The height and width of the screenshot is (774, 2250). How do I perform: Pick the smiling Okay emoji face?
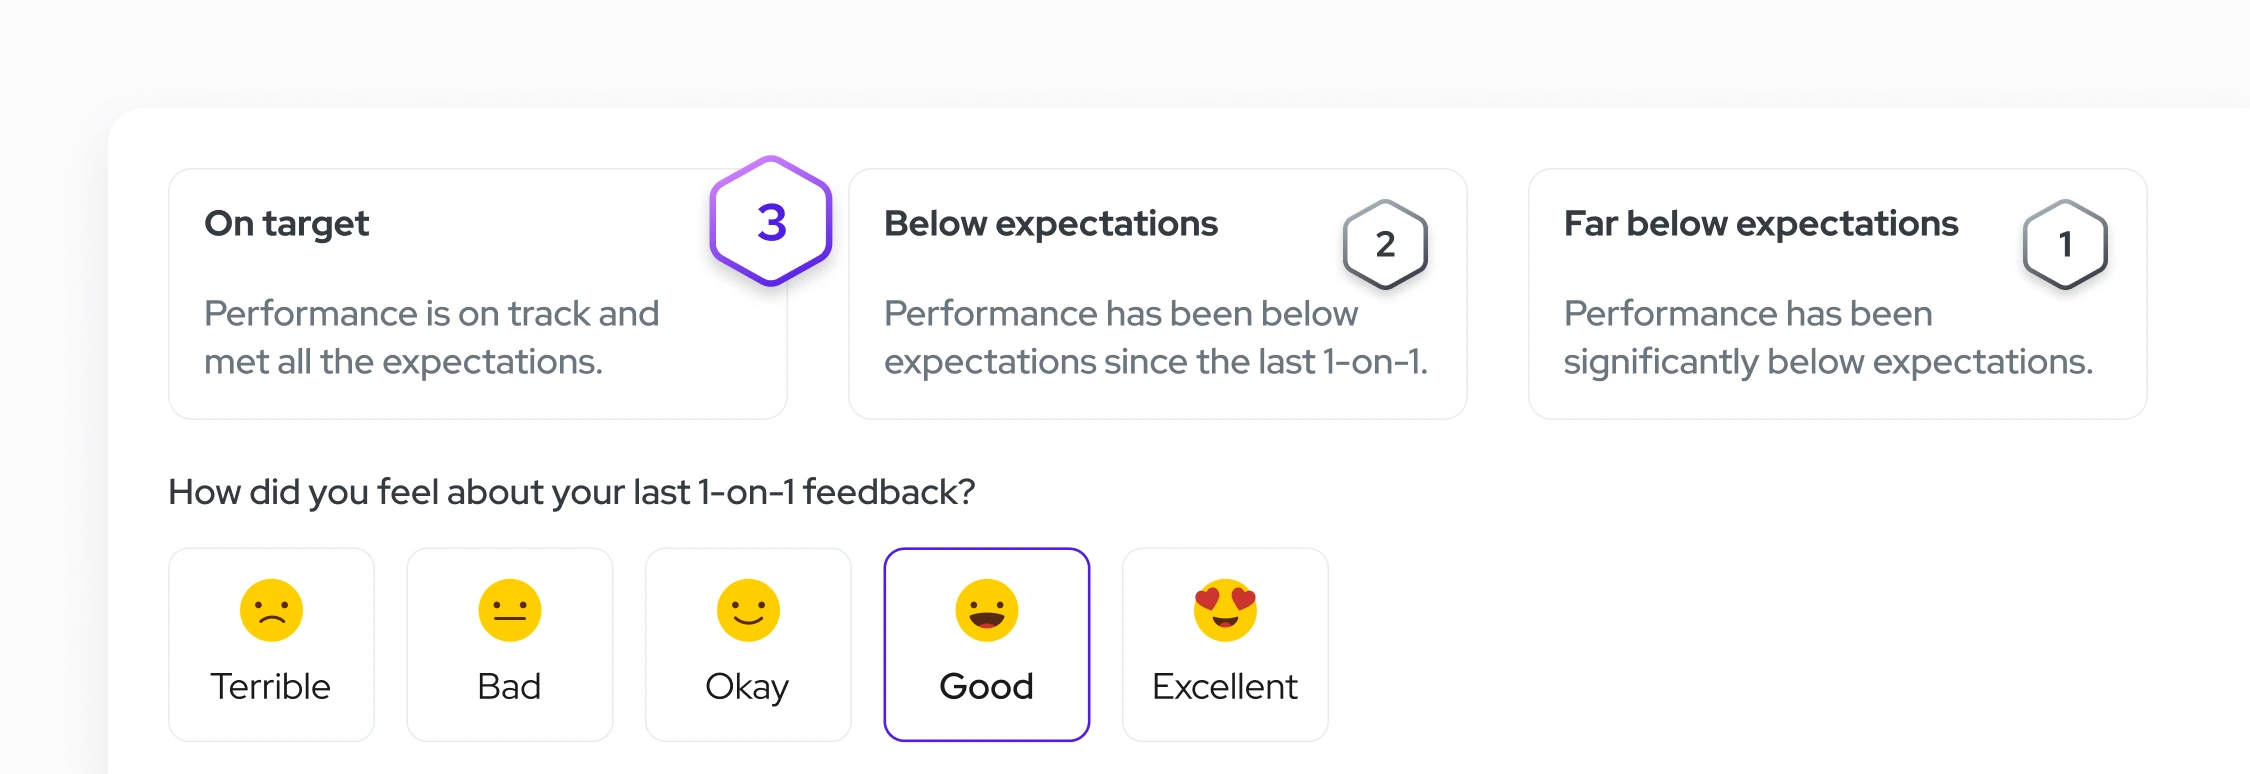tap(748, 610)
